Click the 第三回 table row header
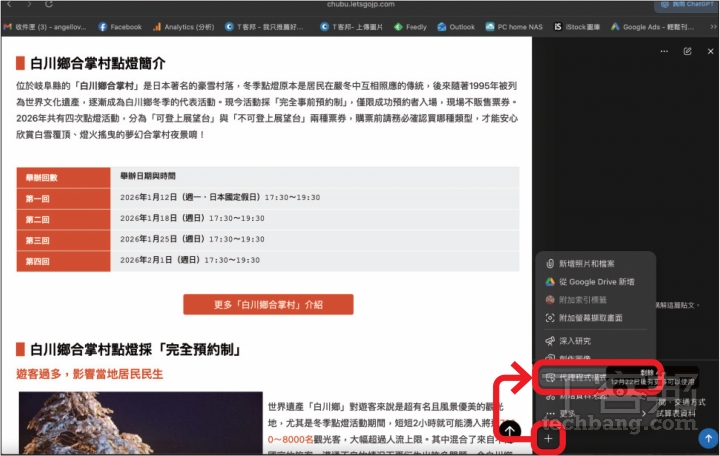720x456 pixels. tap(63, 240)
